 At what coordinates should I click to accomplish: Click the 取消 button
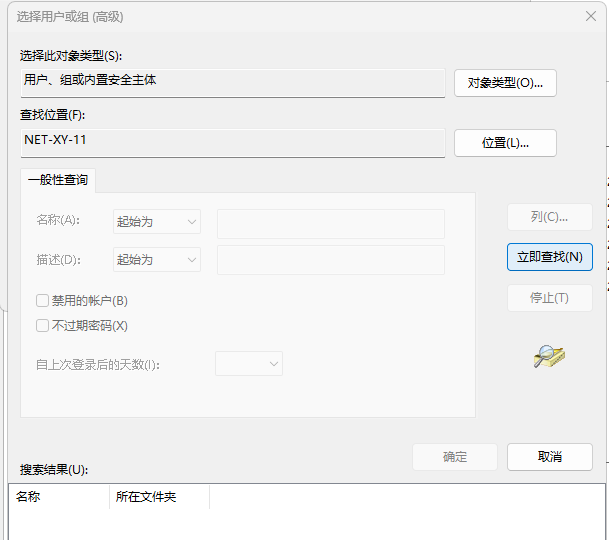click(549, 457)
